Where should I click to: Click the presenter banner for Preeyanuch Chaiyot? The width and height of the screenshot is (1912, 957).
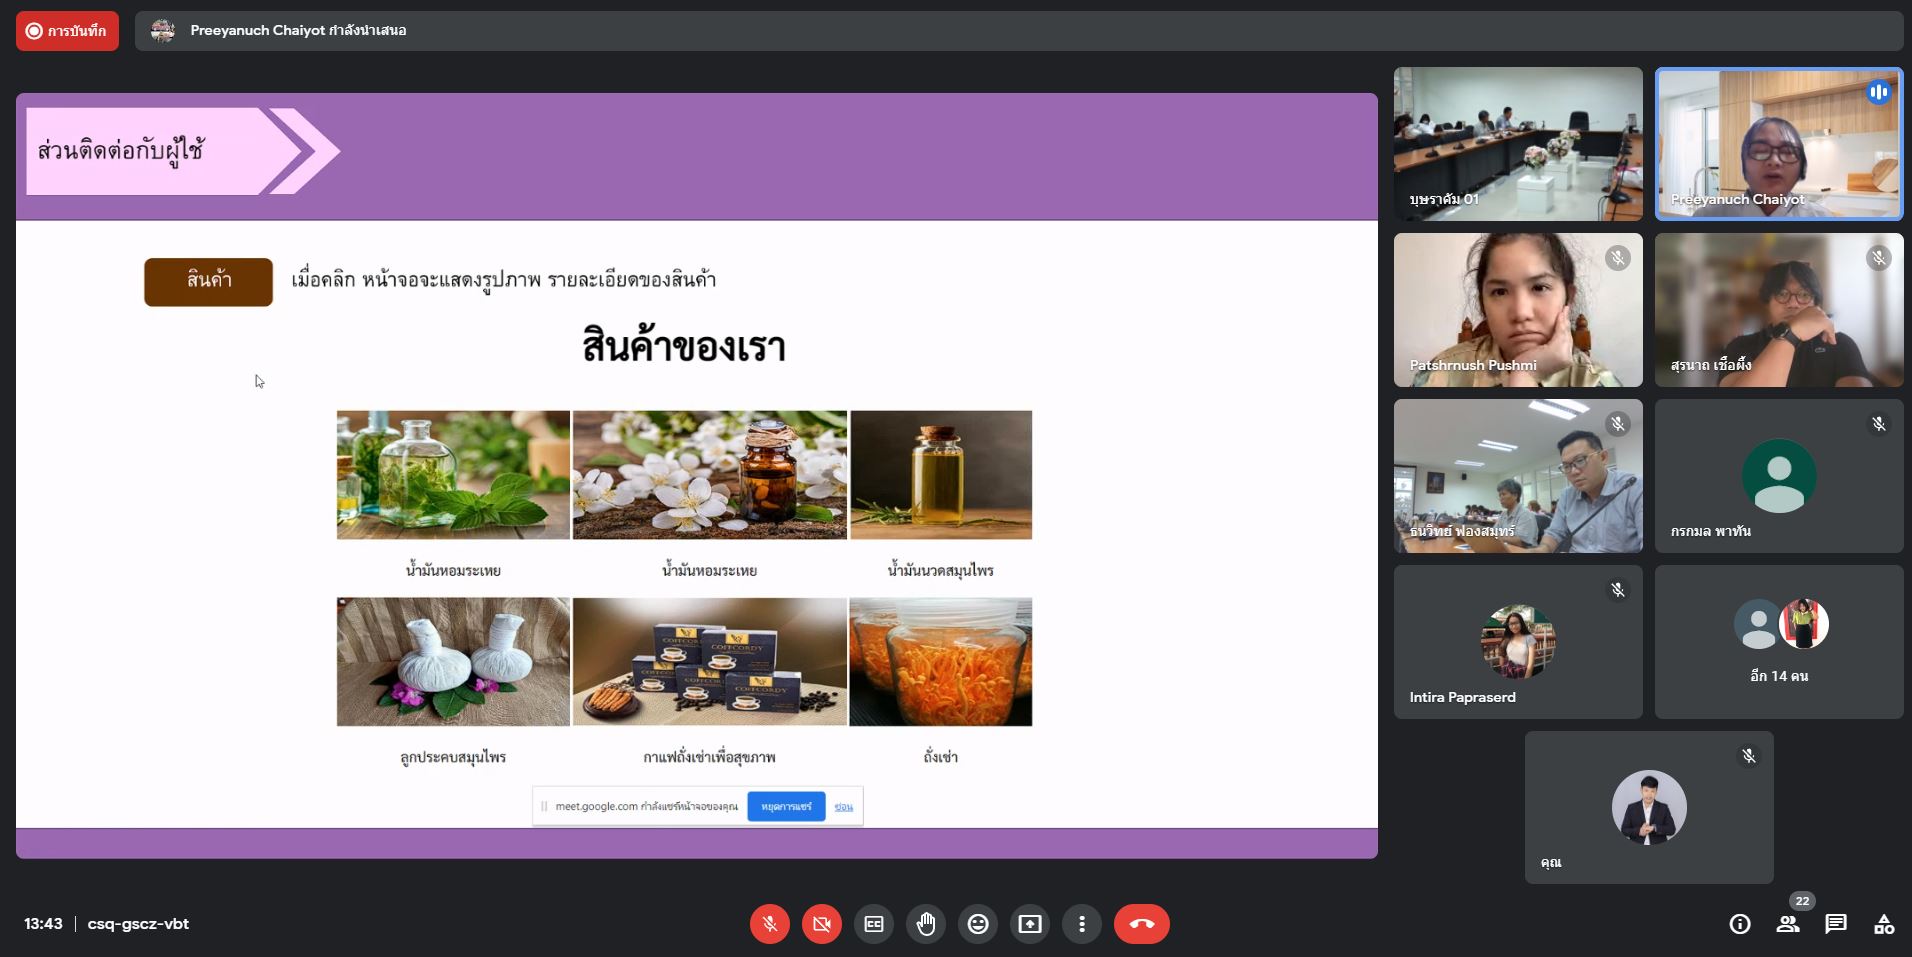coord(298,31)
